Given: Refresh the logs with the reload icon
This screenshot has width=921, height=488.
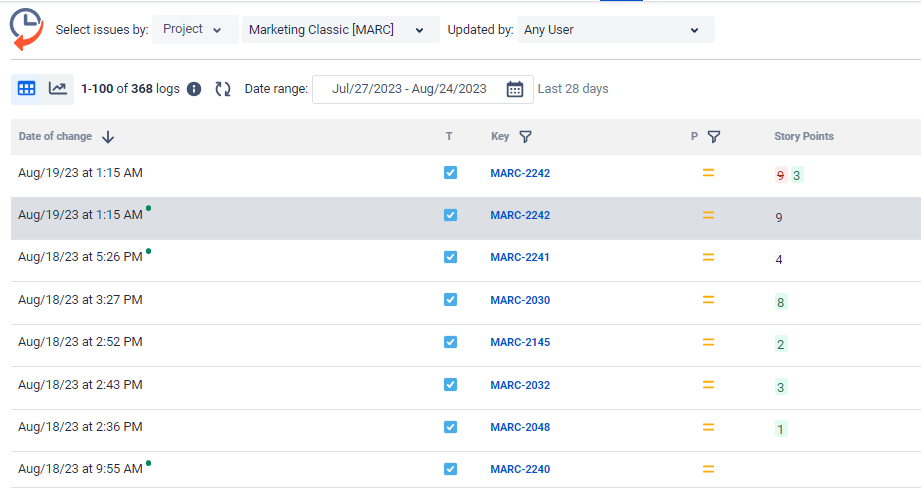Looking at the screenshot, I should [x=223, y=89].
